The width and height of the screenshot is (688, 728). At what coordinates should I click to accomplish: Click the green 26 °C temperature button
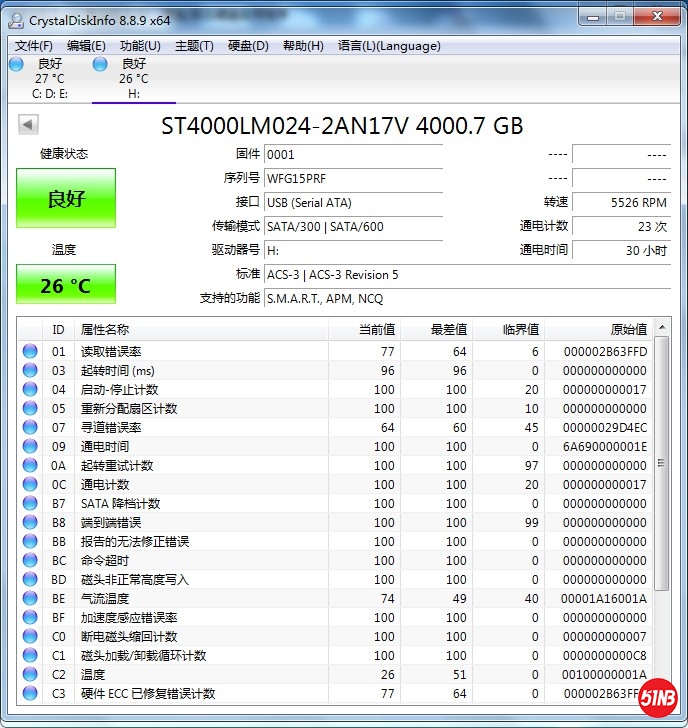66,284
